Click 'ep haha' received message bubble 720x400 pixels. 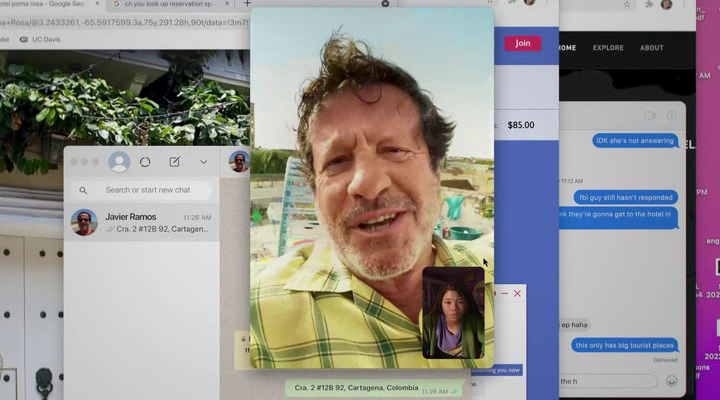[574, 325]
